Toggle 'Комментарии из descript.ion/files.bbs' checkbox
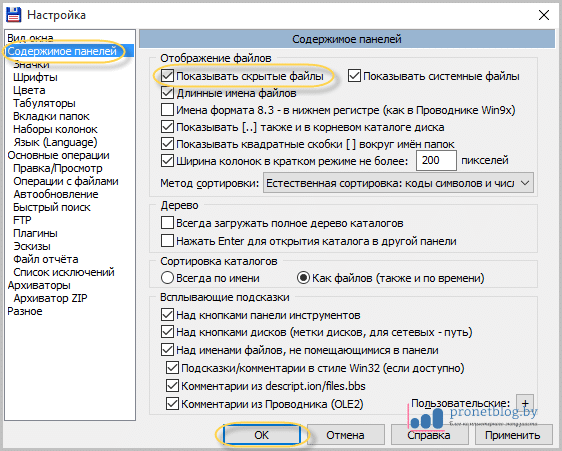This screenshot has width=562, height=451. click(x=172, y=386)
